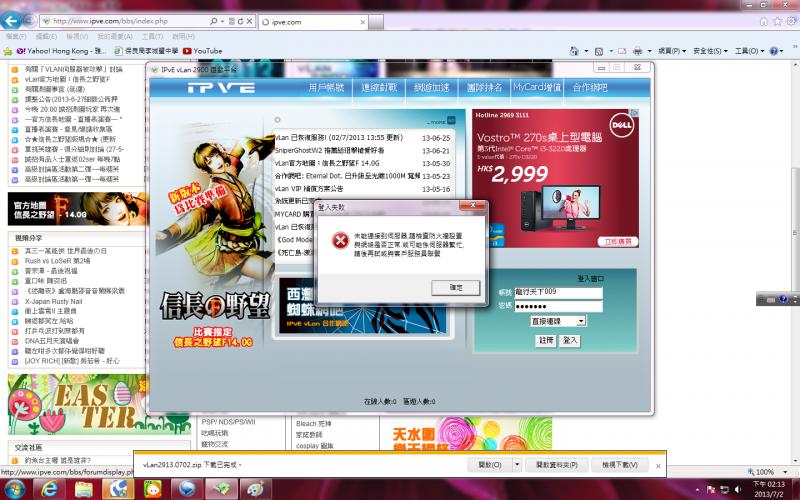Open the first browser menu 檔案(F)
The width and height of the screenshot is (800, 500).
[x=16, y=36]
